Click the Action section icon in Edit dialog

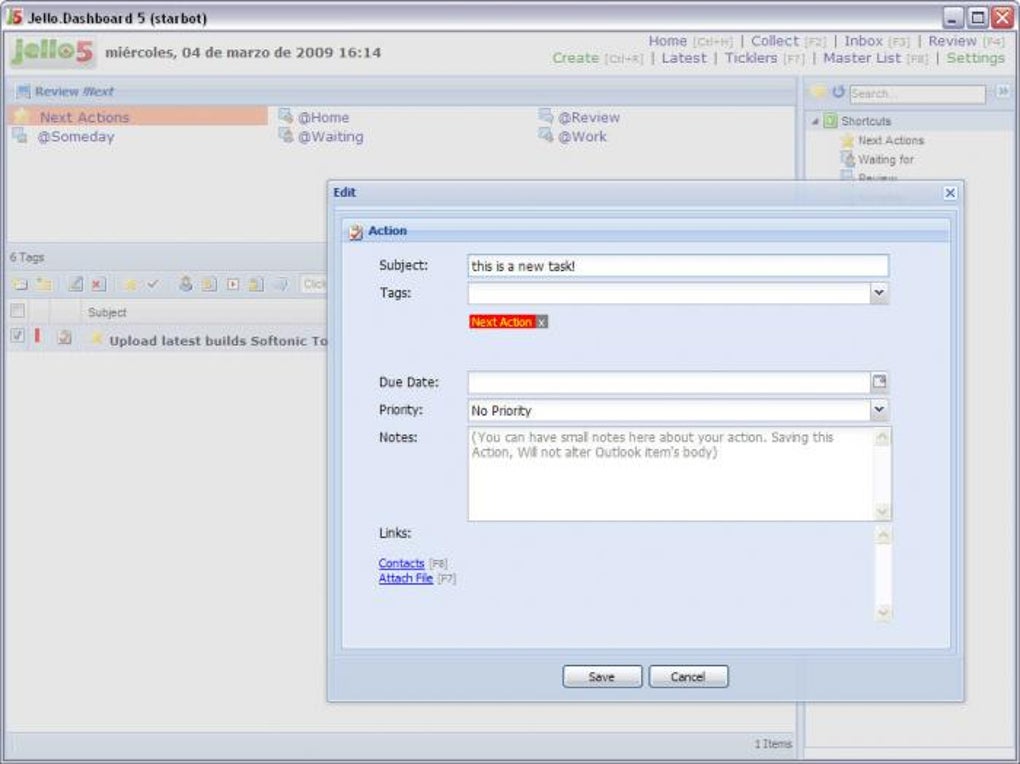355,232
